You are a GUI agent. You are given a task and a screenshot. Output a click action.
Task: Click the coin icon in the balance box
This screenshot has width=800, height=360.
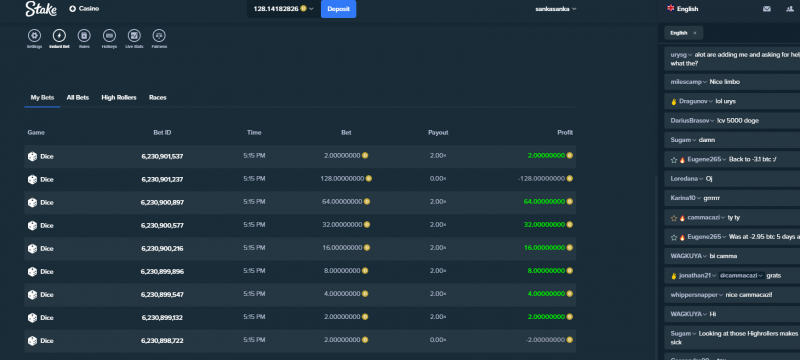304,9
